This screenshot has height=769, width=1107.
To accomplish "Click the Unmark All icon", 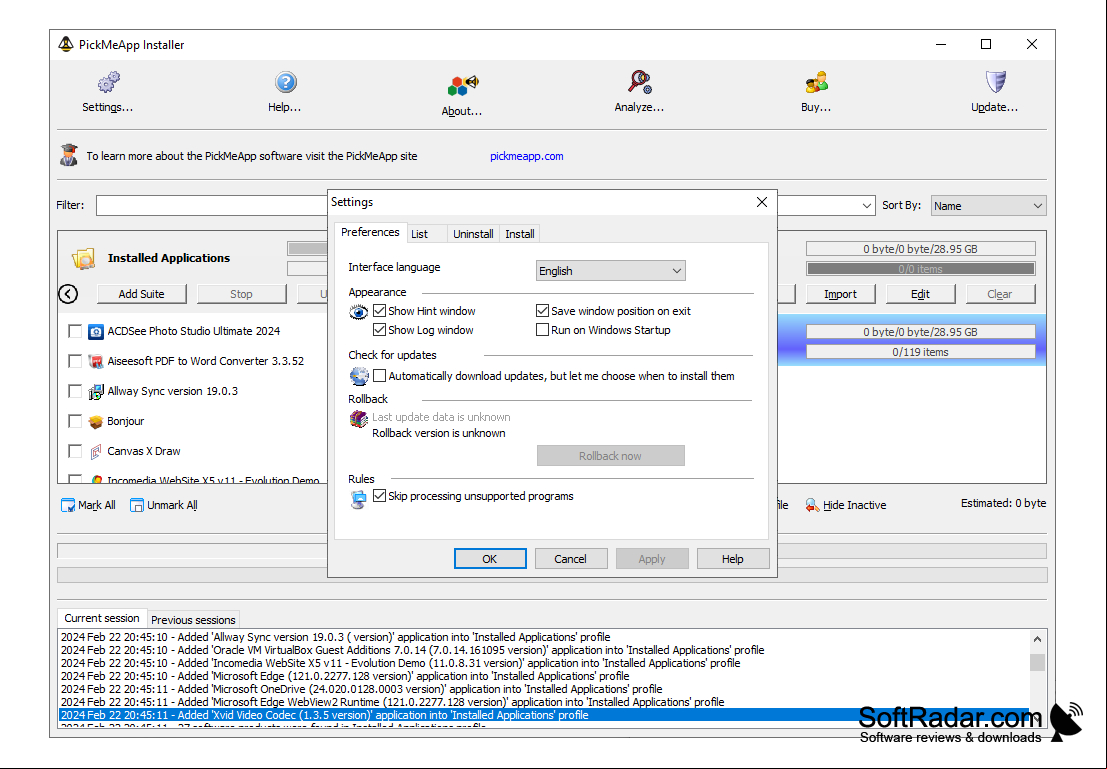I will pos(137,506).
